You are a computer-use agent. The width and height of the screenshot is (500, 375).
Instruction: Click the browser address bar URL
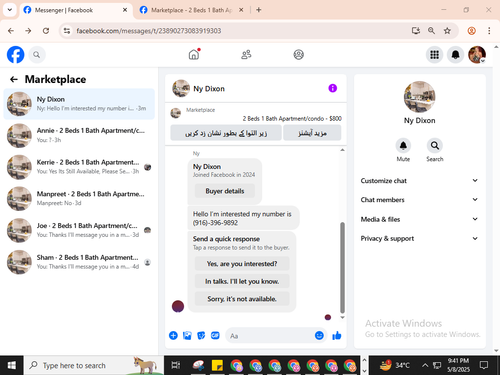(x=149, y=31)
